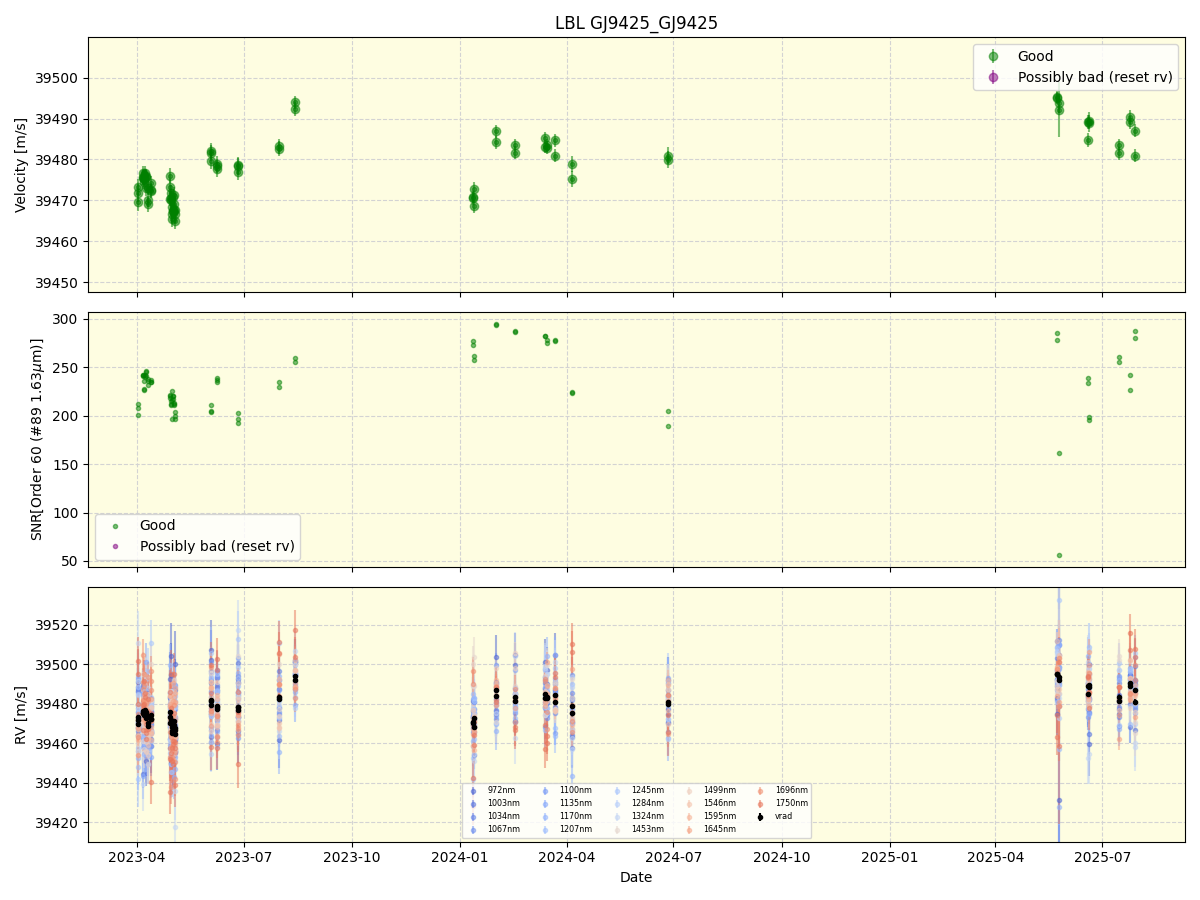The image size is (1200, 900).
Task: Select the 1135nm legend entry
Action: (575, 803)
